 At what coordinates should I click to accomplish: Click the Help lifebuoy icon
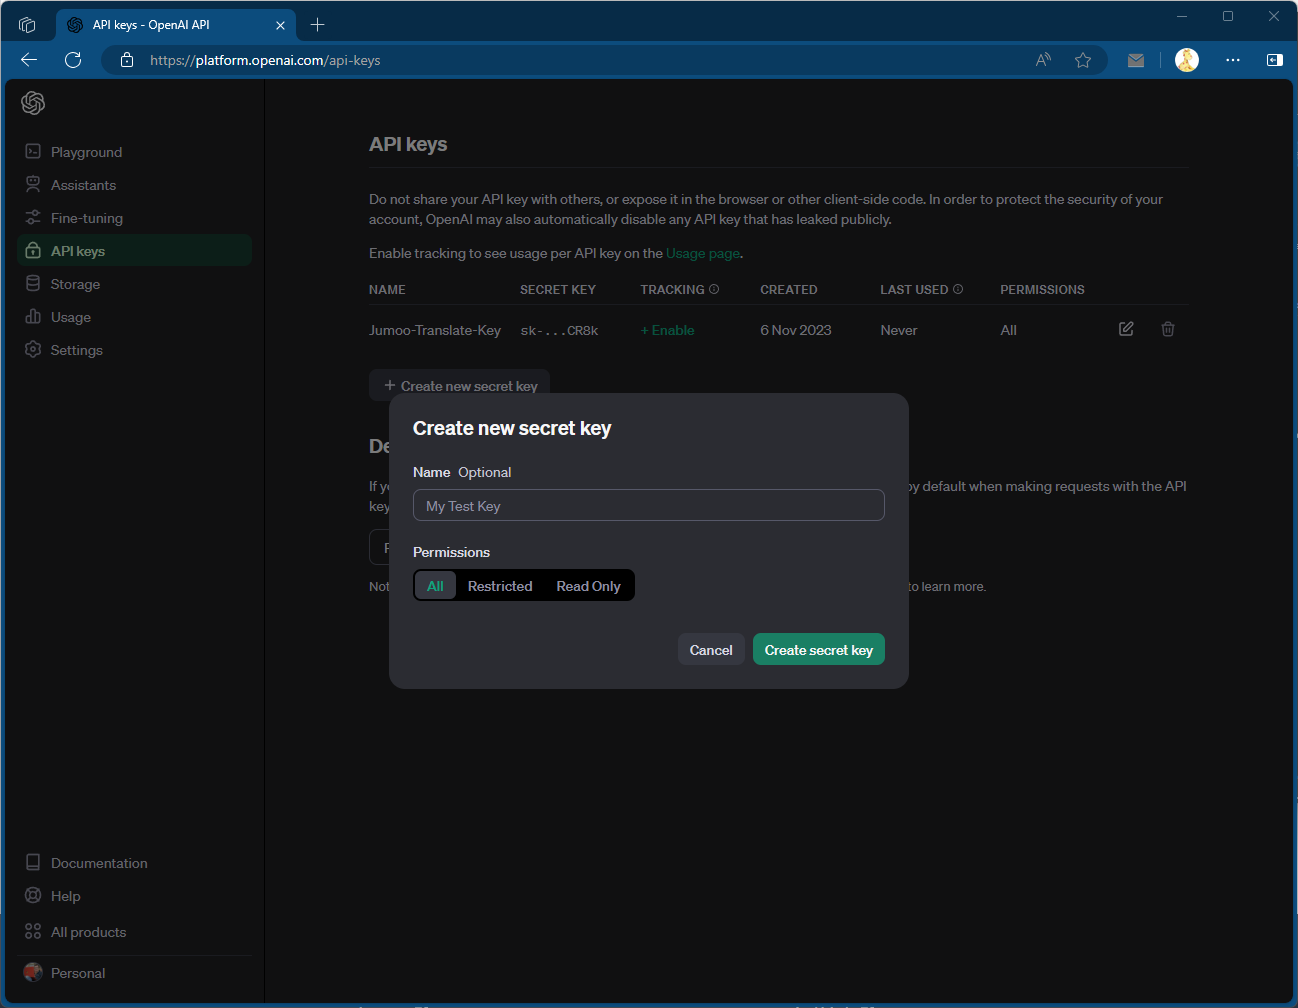33,895
